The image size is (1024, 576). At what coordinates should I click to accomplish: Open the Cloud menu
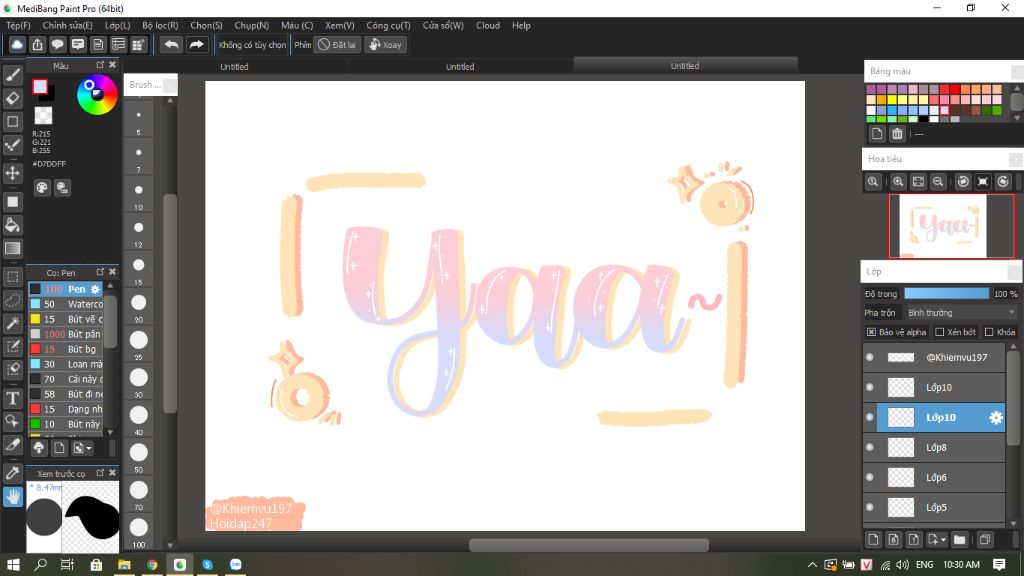[488, 25]
